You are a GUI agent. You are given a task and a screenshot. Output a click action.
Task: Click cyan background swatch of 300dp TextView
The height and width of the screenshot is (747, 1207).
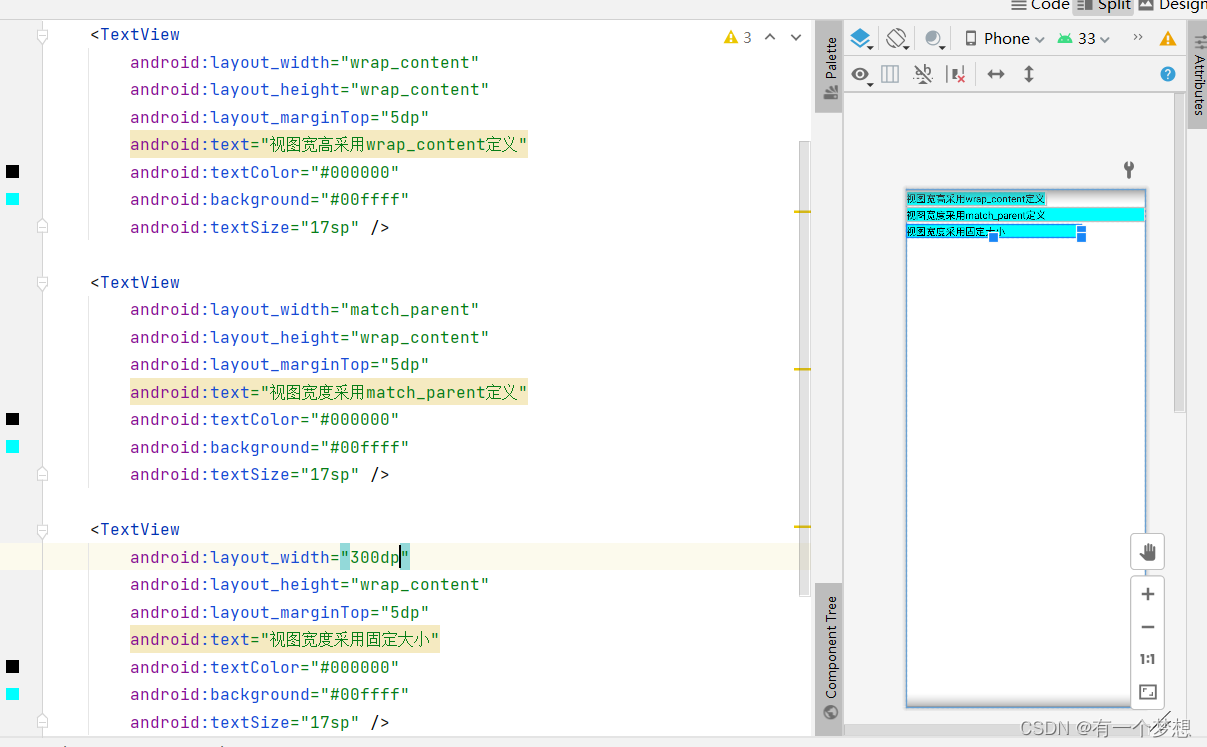pos(12,694)
